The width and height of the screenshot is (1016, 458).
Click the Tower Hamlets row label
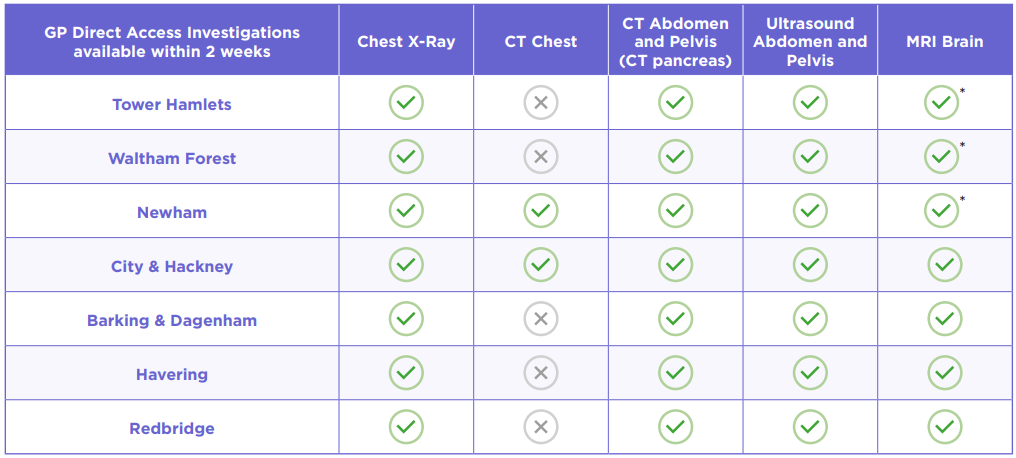[x=172, y=104]
